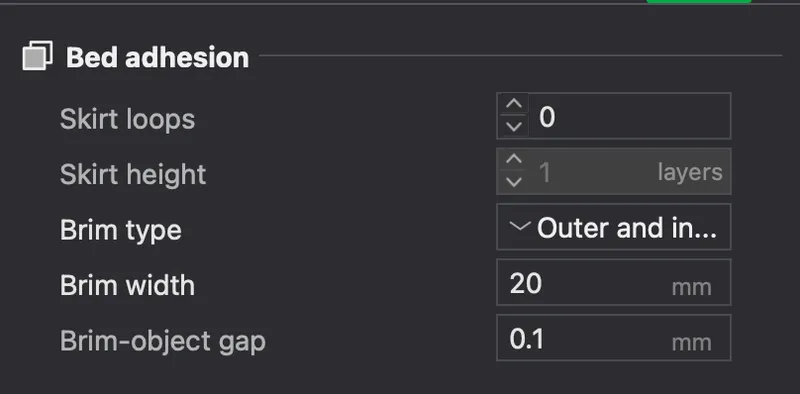Click the layers unit in Skirt height

click(x=690, y=173)
